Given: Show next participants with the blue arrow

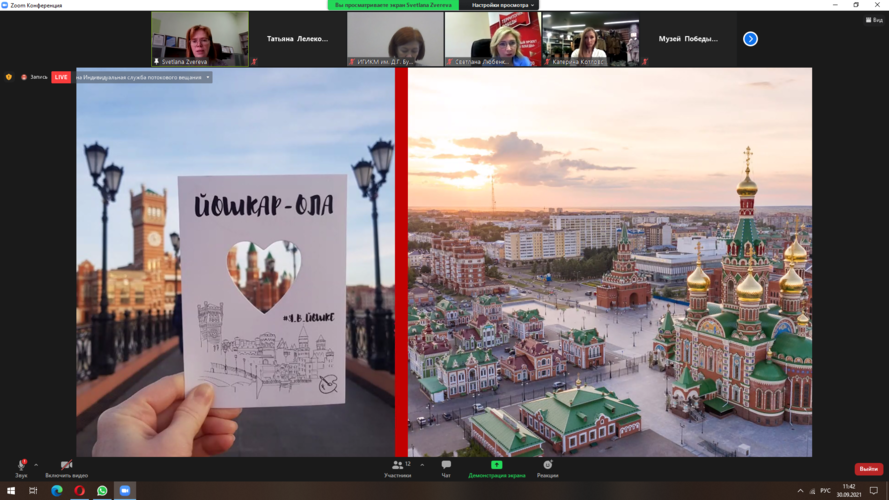Looking at the screenshot, I should [x=750, y=39].
